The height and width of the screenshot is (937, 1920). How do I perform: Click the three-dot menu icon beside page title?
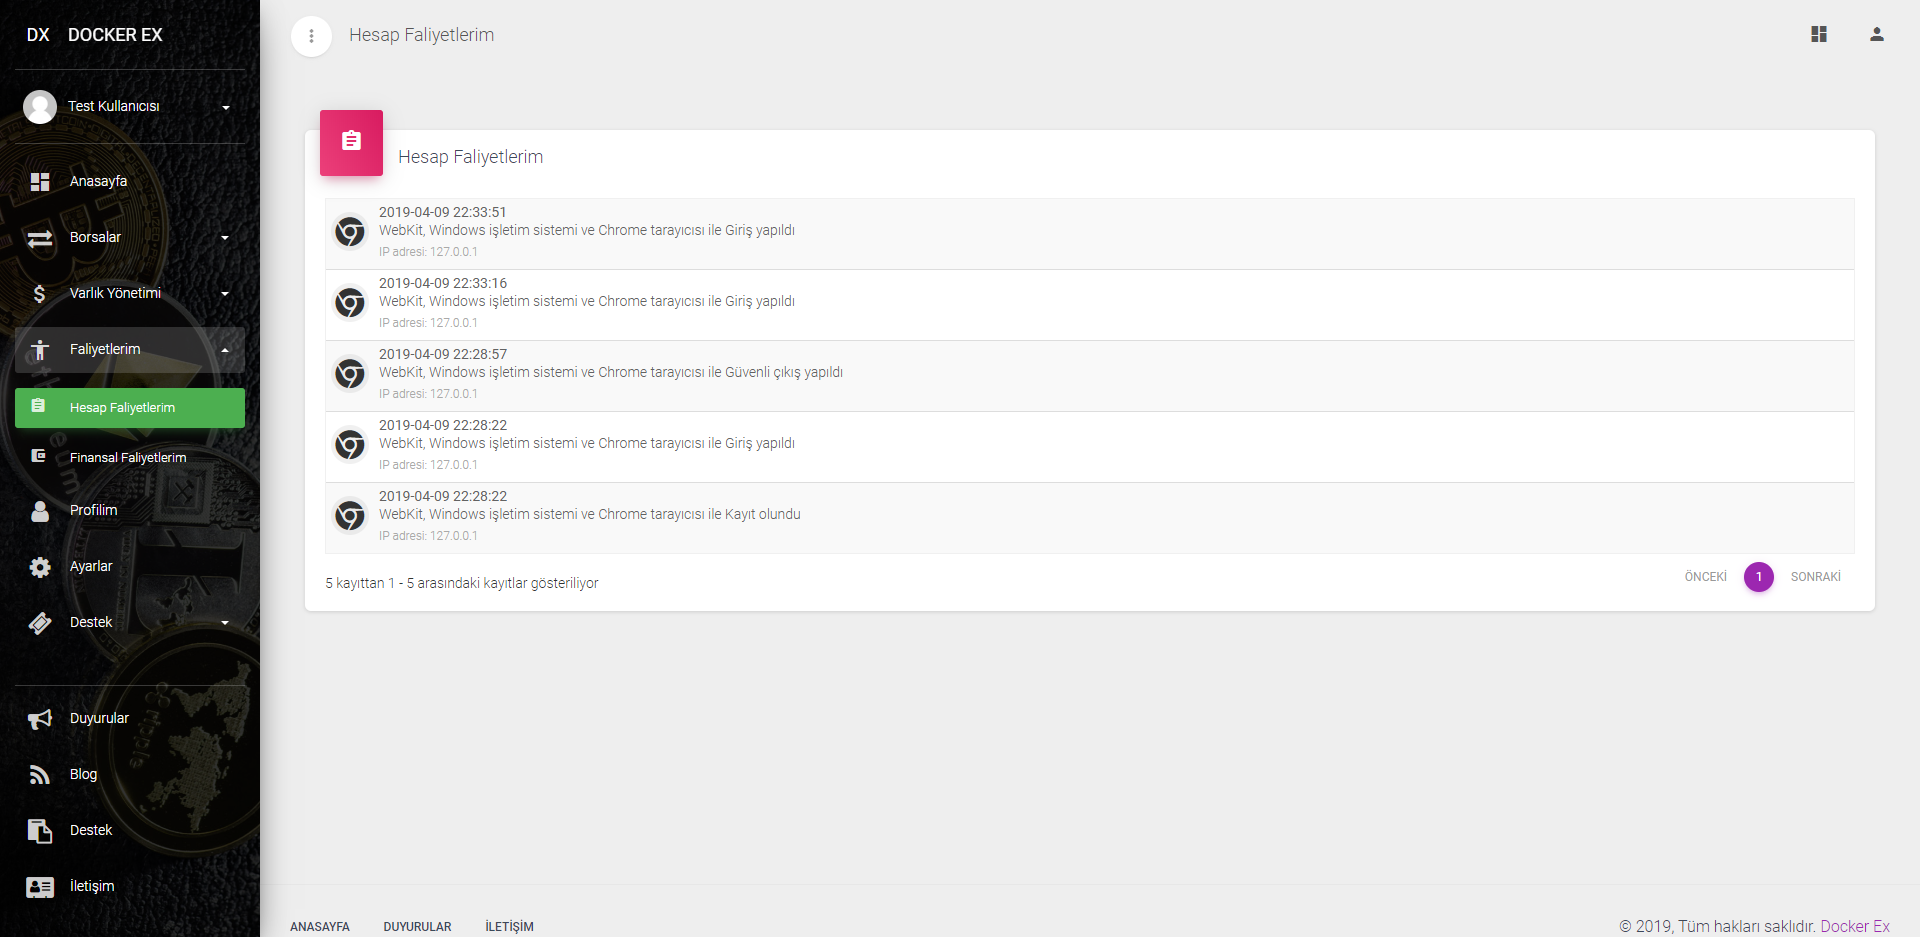pyautogui.click(x=311, y=36)
